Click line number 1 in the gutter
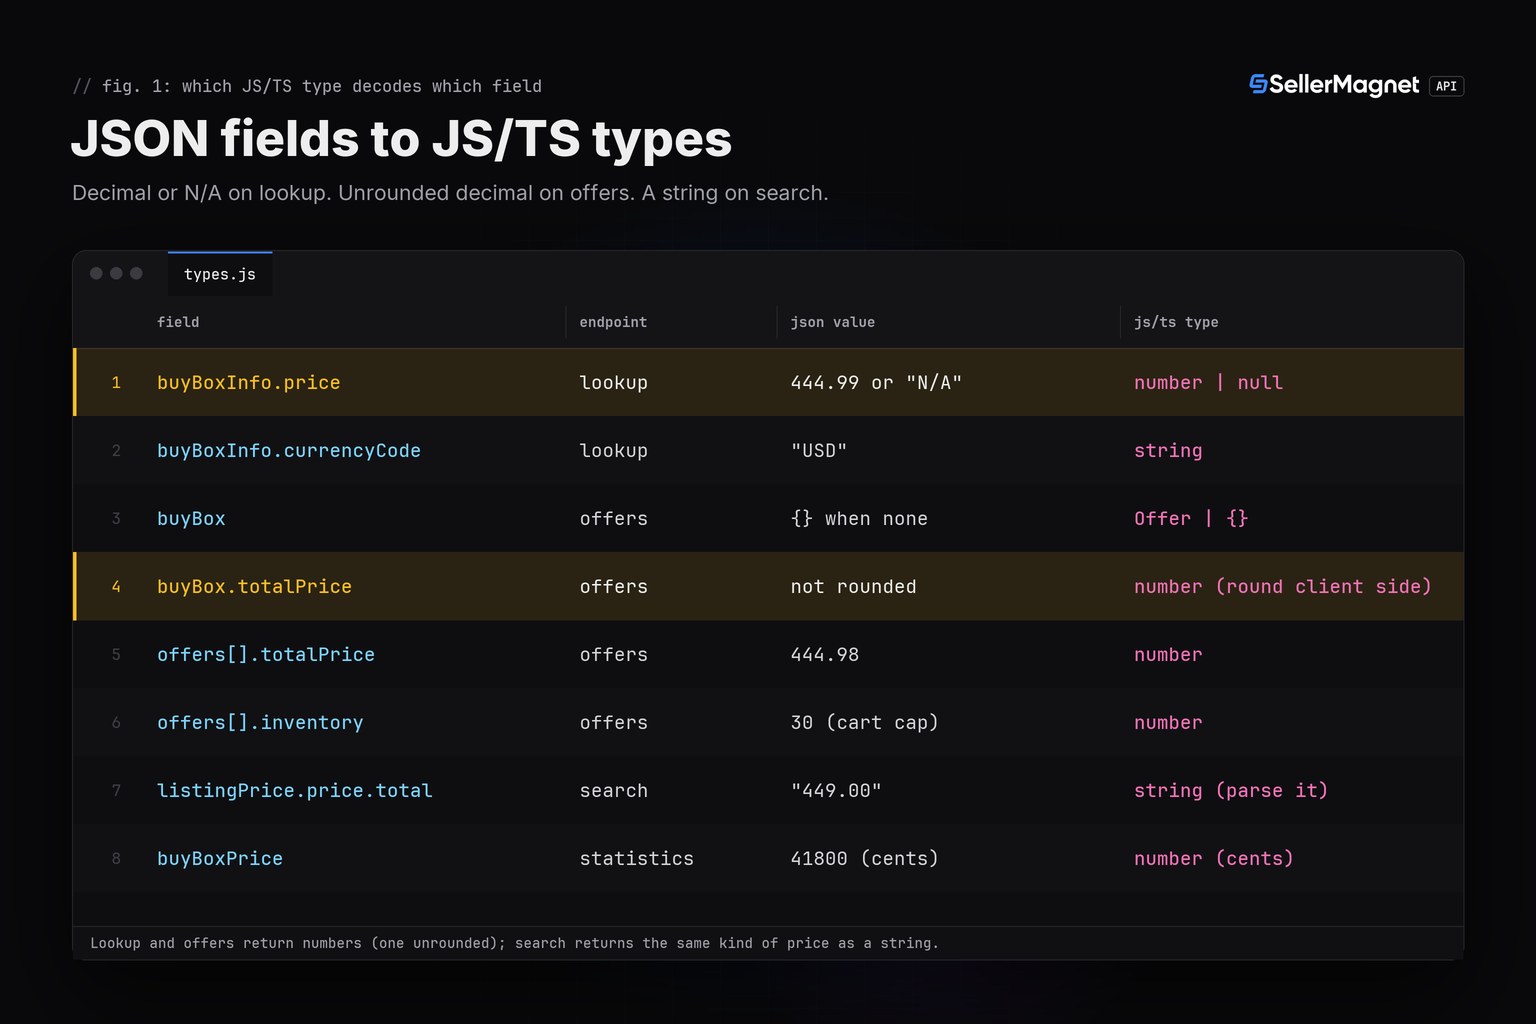 tap(116, 383)
